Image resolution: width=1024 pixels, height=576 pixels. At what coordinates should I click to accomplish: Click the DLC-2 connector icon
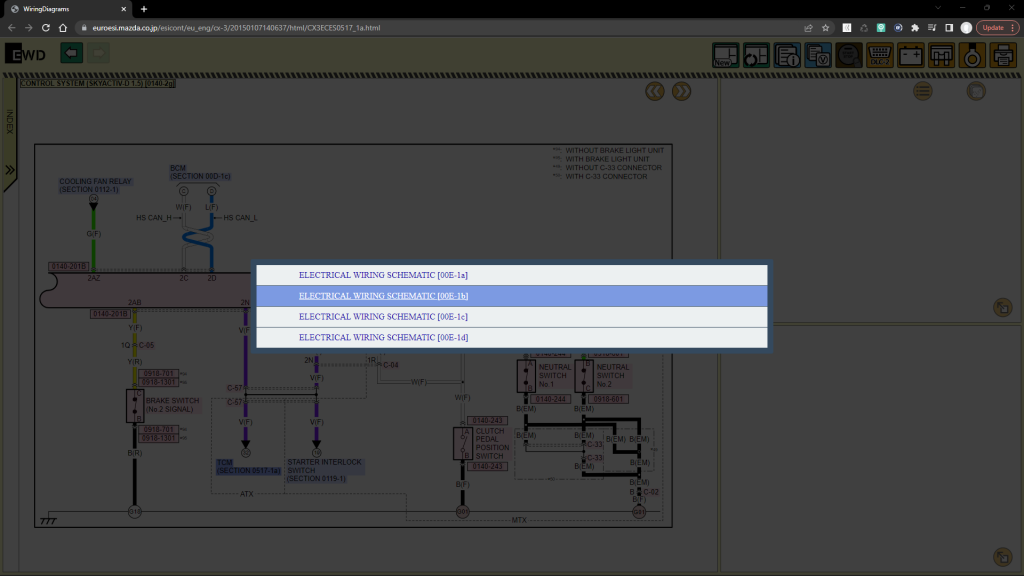coord(880,55)
